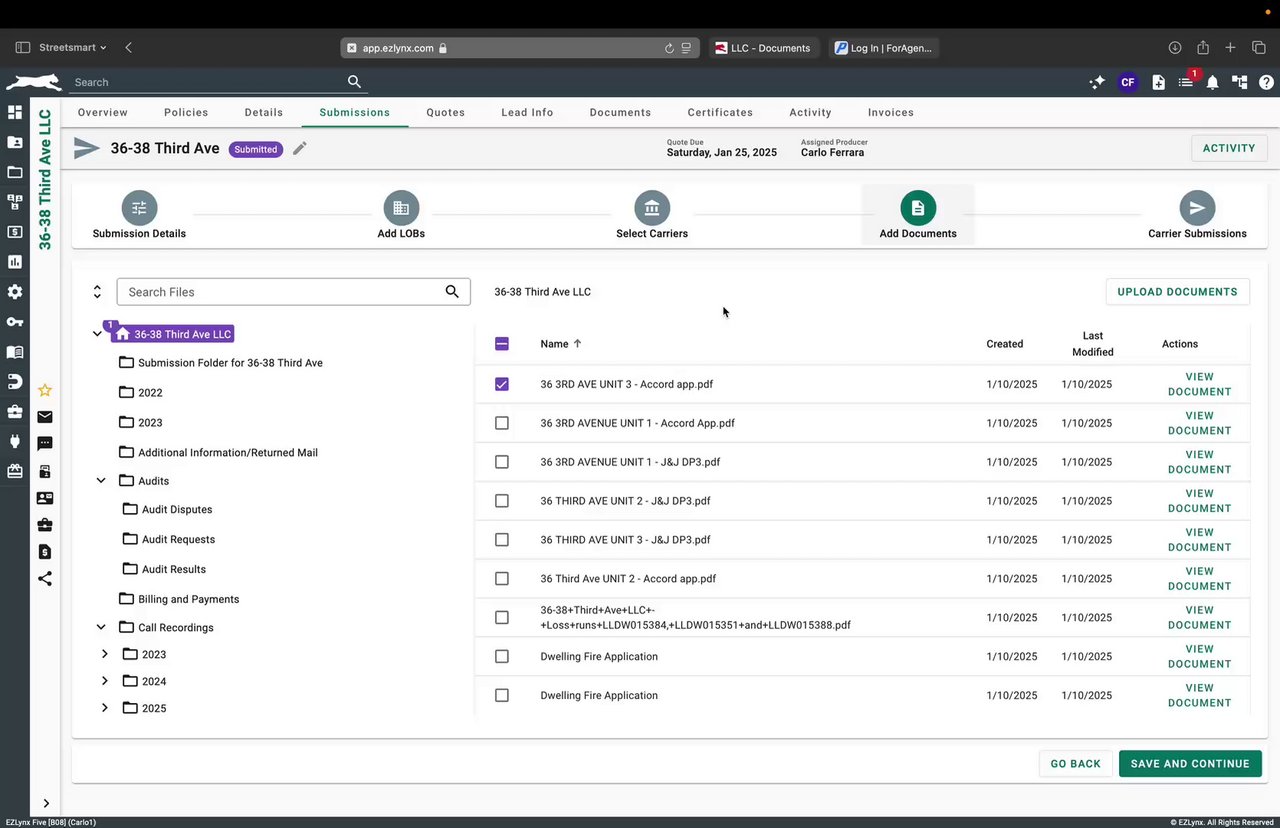The width and height of the screenshot is (1280, 828).
Task: Open the CF user avatar menu
Action: pos(1128,82)
